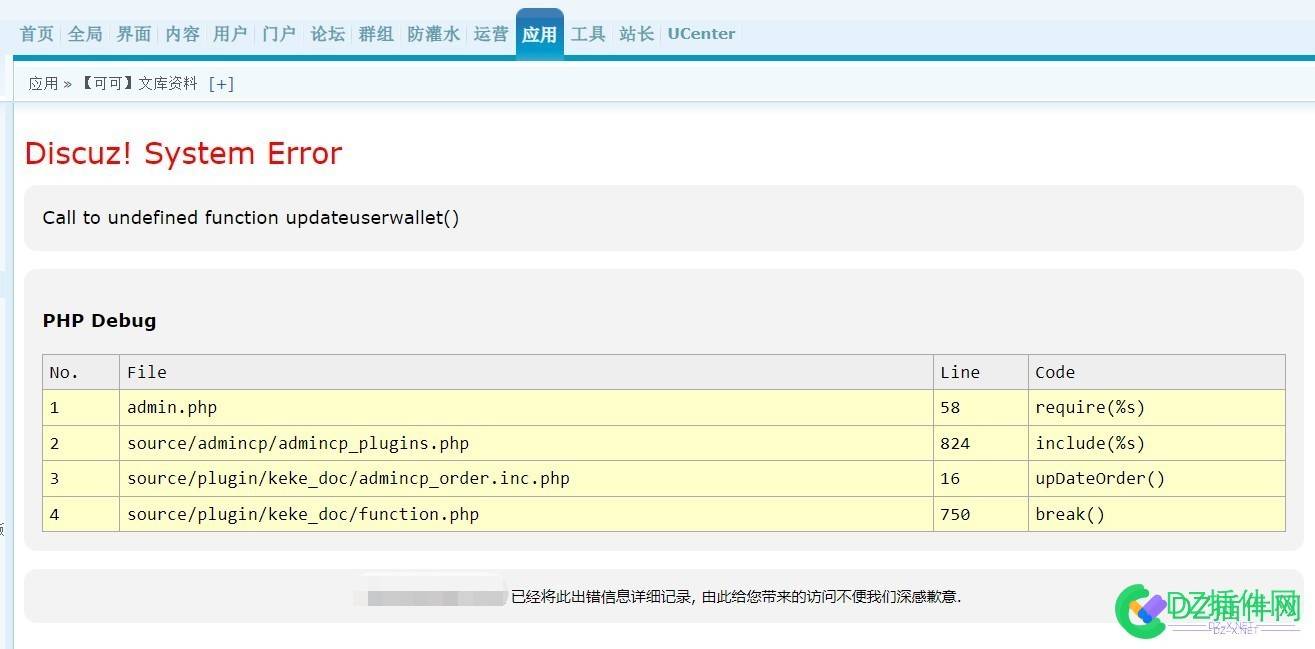Select the include(%s) code cell
This screenshot has height=649, width=1315.
pos(1157,443)
